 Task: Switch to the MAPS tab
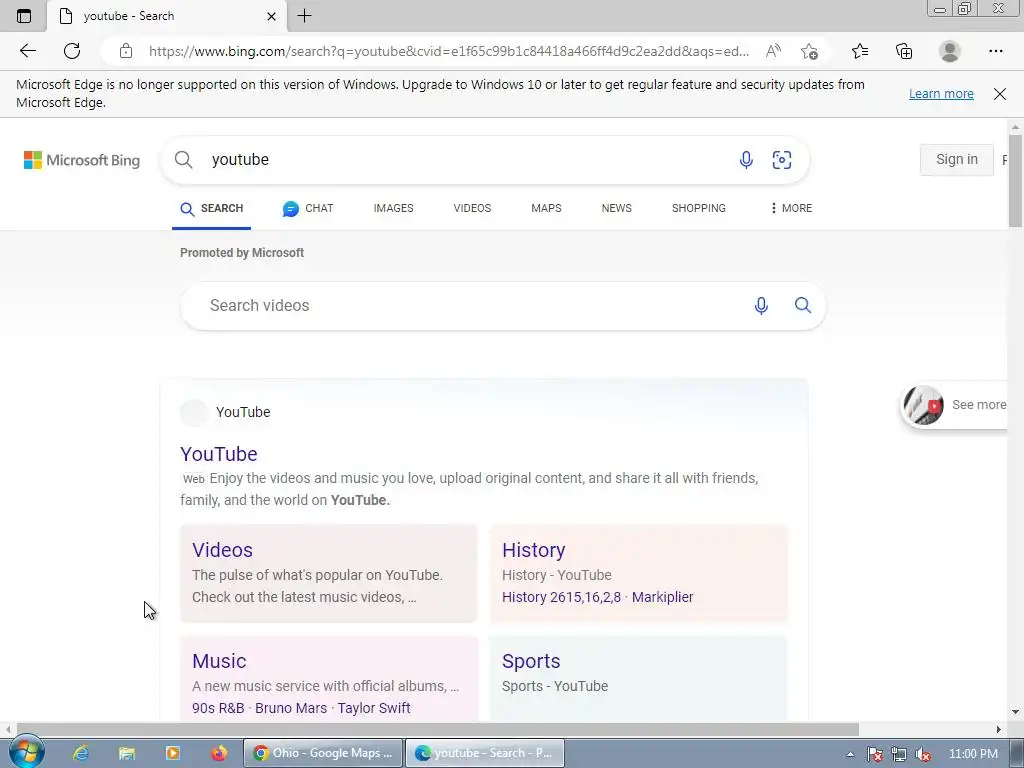[546, 208]
